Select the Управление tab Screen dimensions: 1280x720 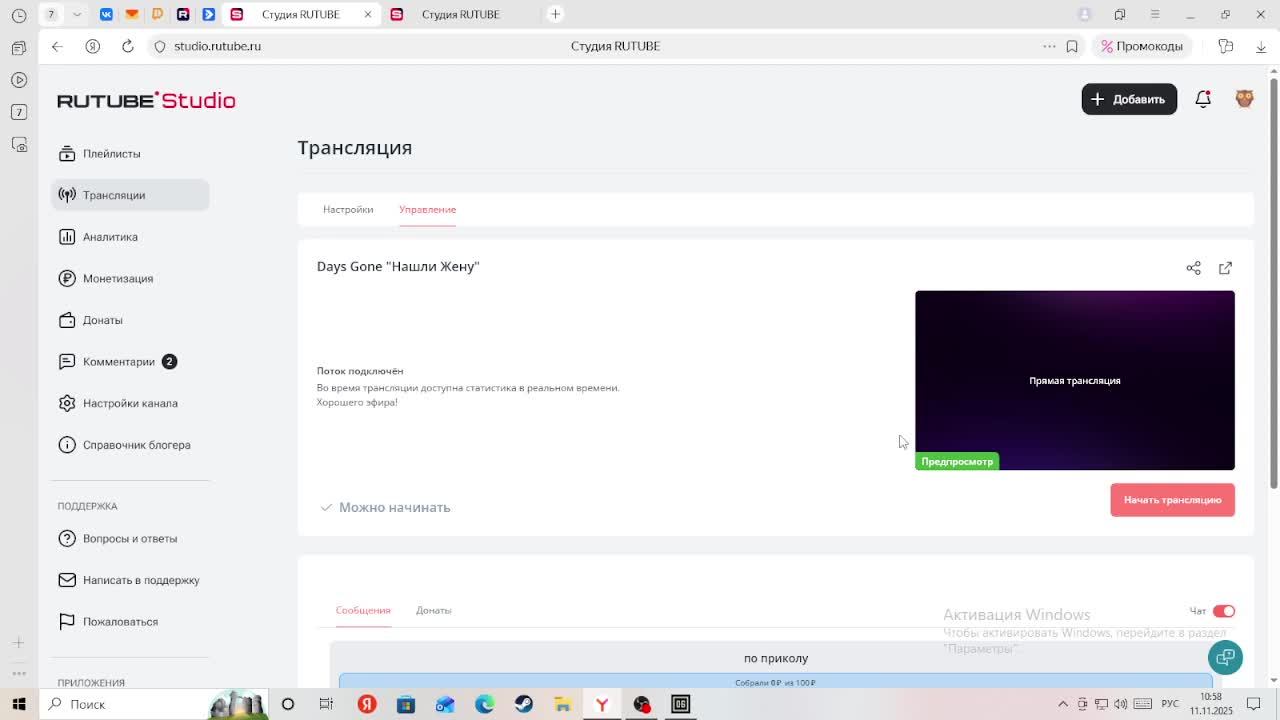click(427, 209)
